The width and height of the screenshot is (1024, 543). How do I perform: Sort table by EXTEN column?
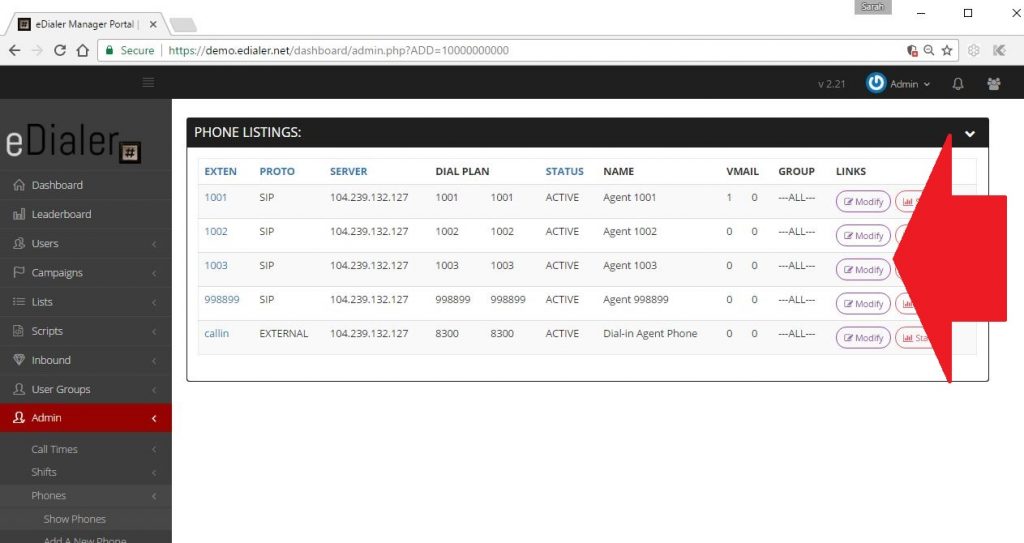coord(220,171)
